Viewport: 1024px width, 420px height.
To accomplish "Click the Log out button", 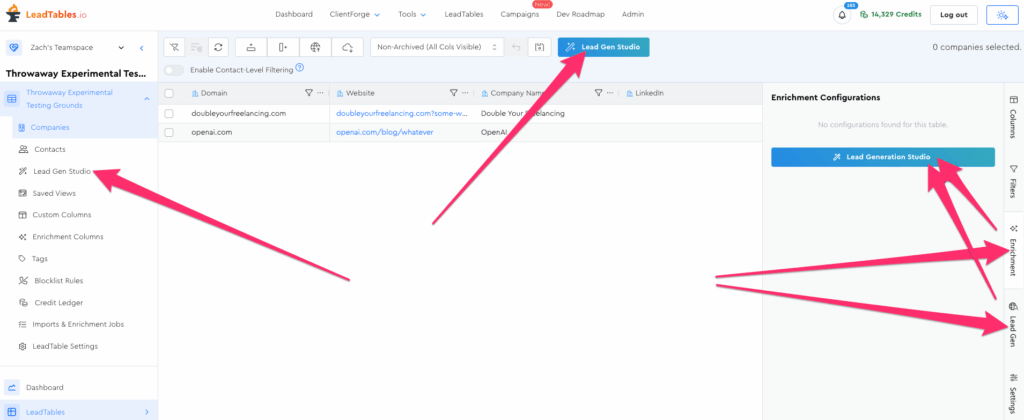I will click(x=952, y=15).
